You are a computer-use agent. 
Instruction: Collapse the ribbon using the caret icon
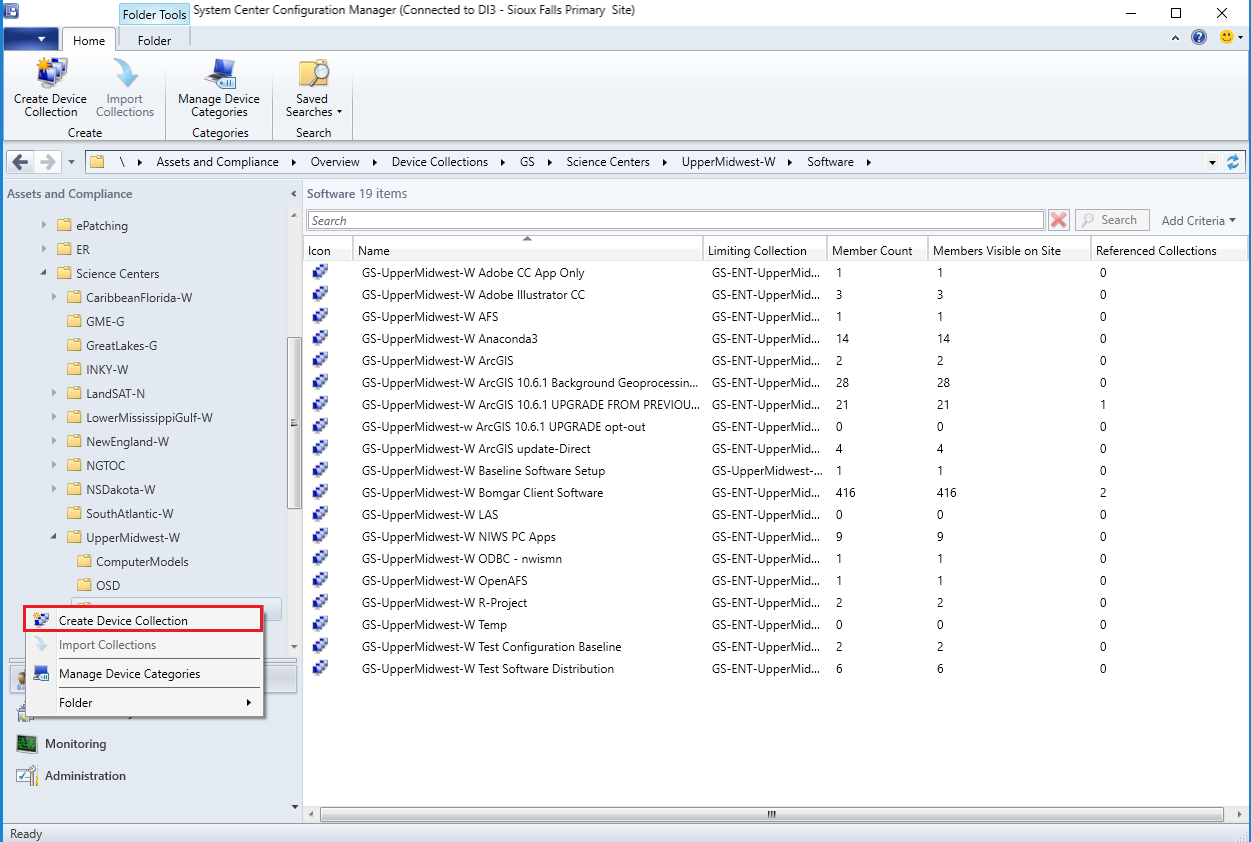click(1176, 38)
